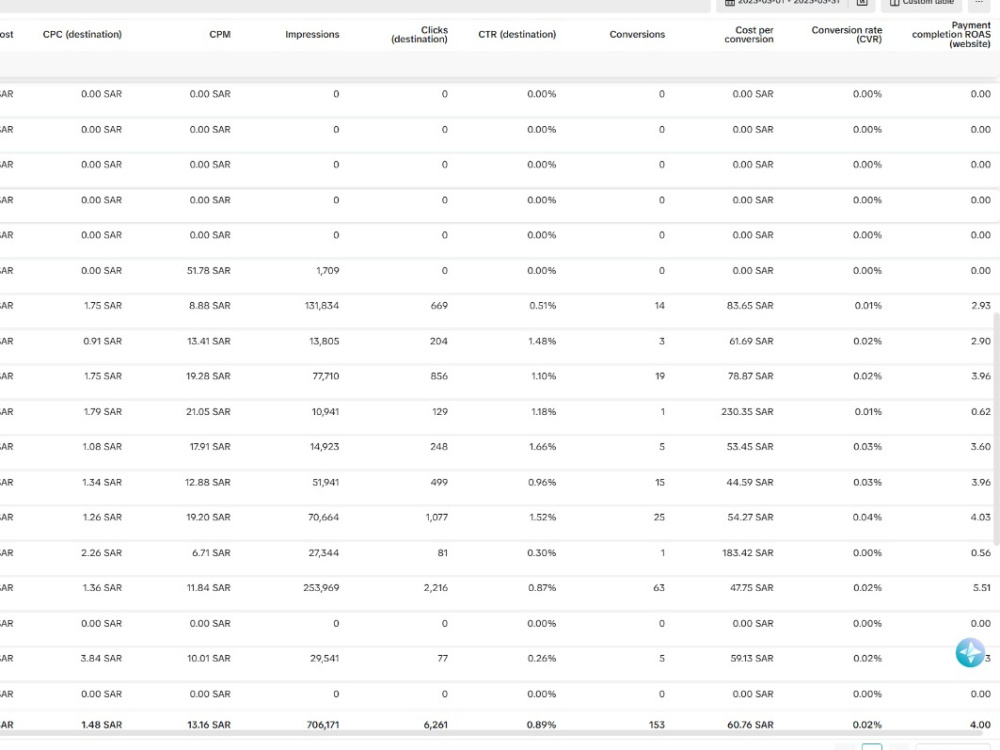Select the 499 clicks cell

point(439,483)
